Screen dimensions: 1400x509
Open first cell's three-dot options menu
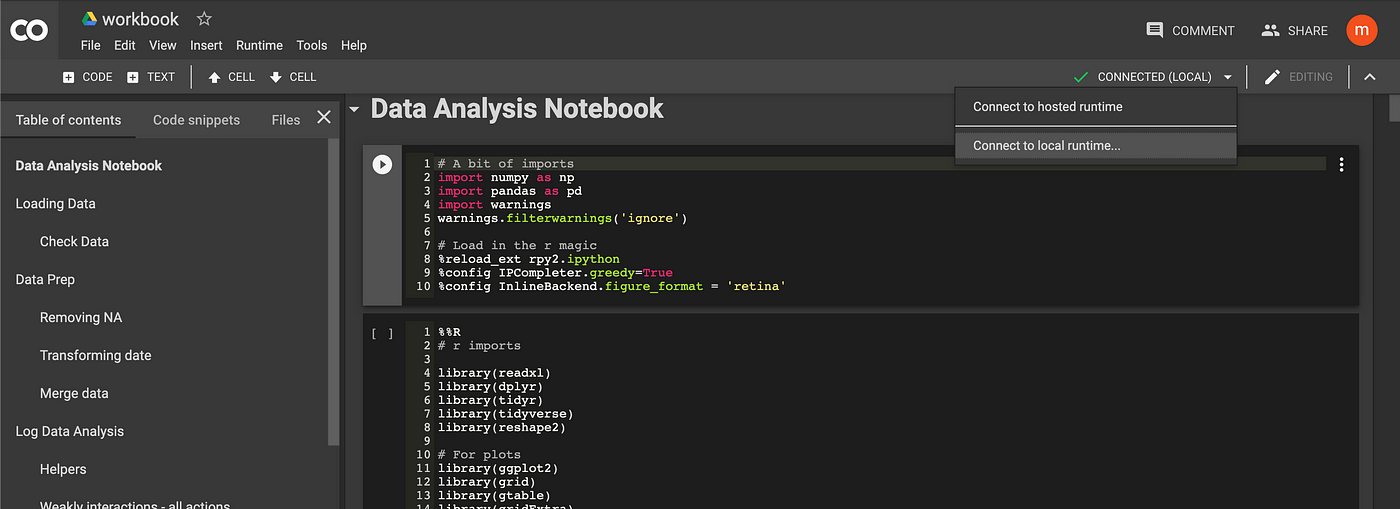tap(1341, 165)
